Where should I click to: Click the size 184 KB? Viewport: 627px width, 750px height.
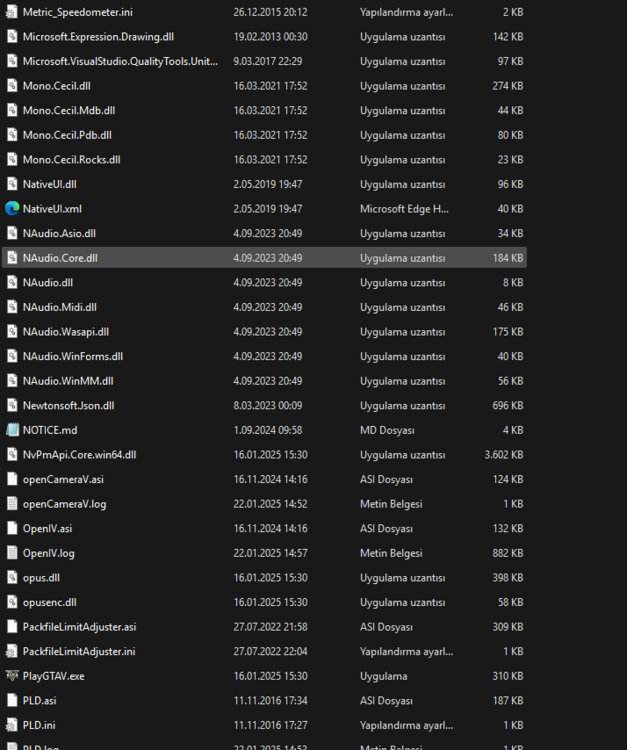tap(508, 258)
